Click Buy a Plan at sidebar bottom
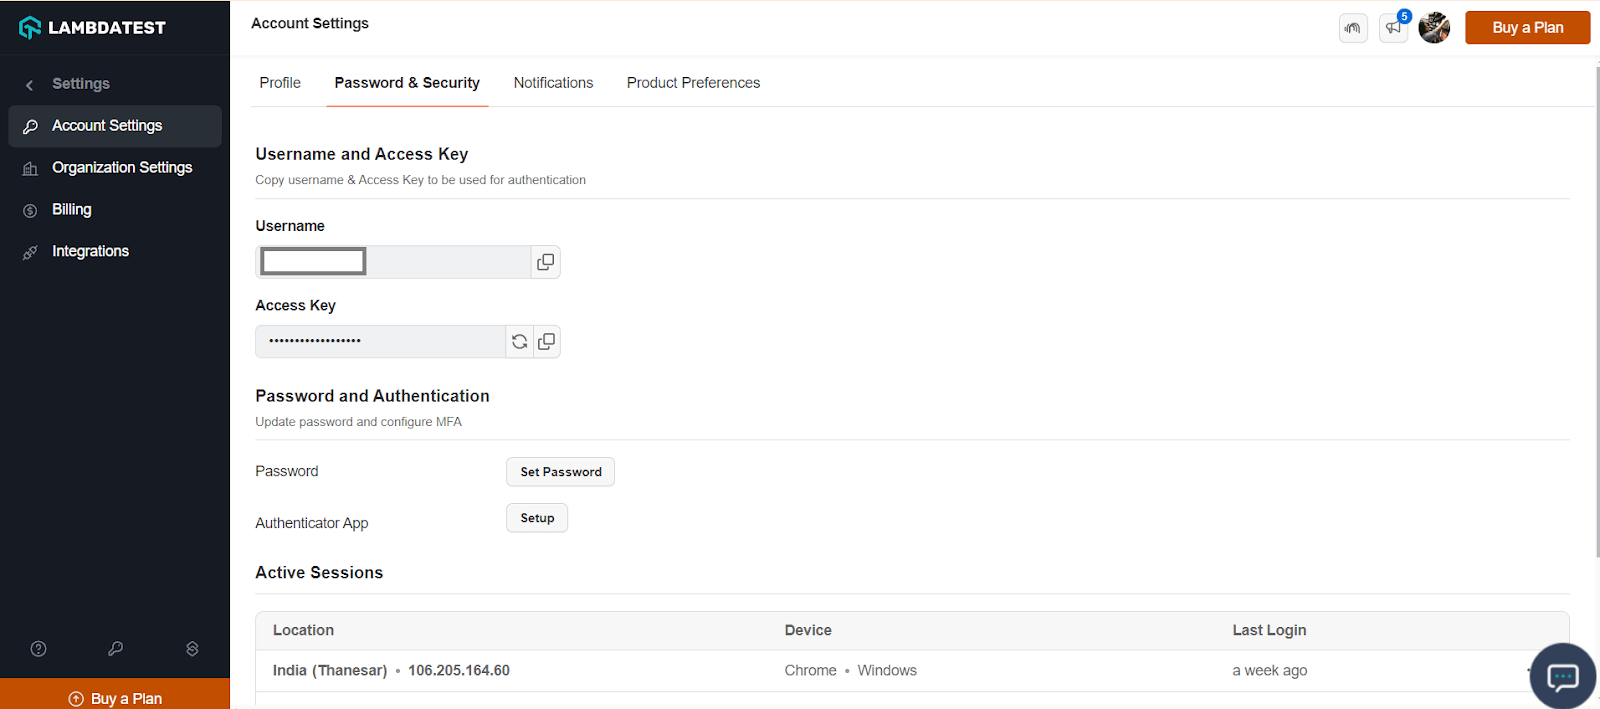Screen dimensions: 1600x709 click(x=115, y=695)
